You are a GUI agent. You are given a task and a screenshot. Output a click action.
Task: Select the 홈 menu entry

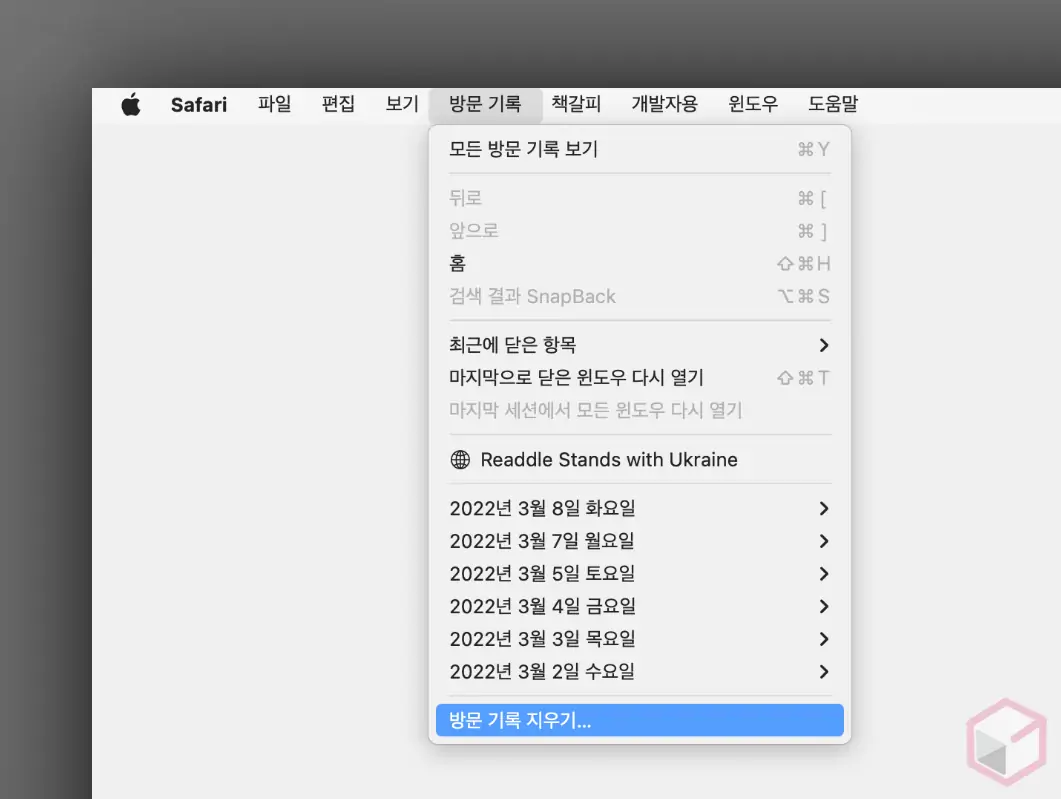click(639, 263)
